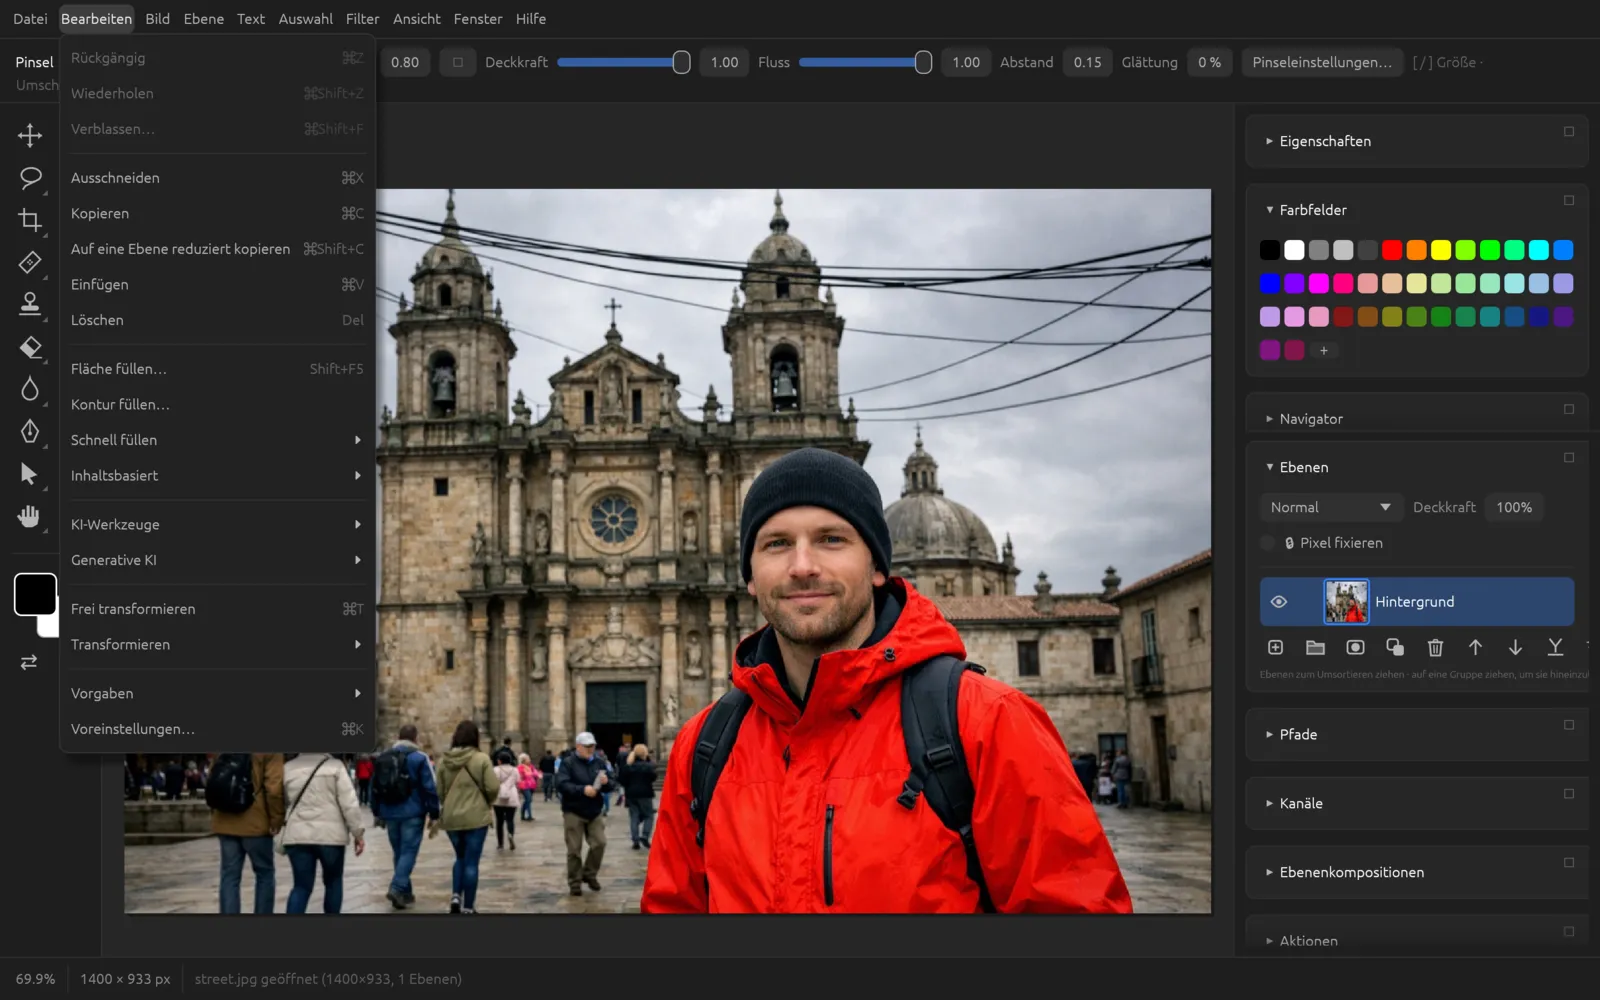Select the Clone Stamp tool

point(30,304)
